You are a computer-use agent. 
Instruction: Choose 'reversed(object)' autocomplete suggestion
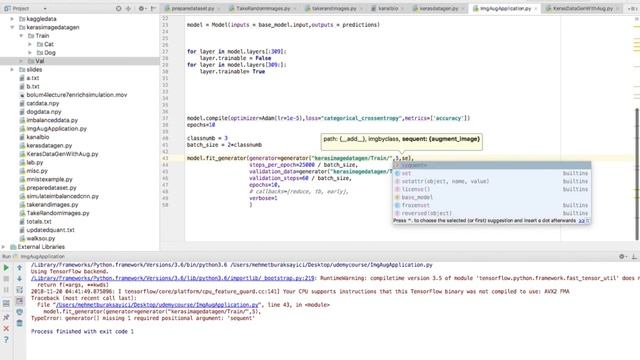[x=492, y=213]
